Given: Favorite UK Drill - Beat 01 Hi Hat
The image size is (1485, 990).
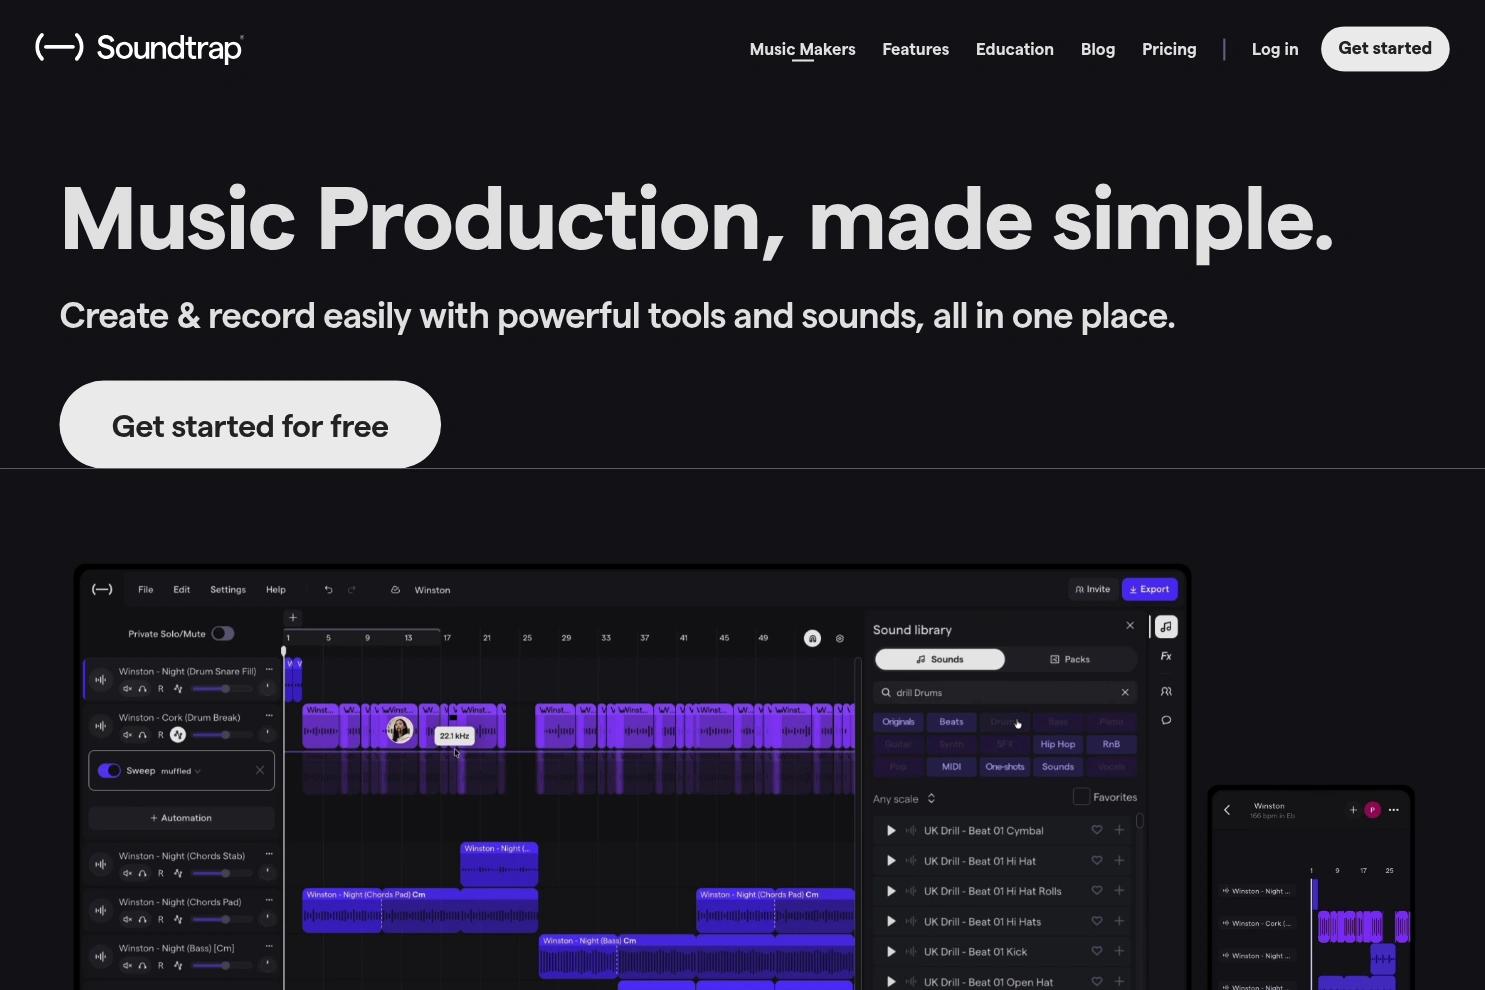Looking at the screenshot, I should click(x=1097, y=861).
